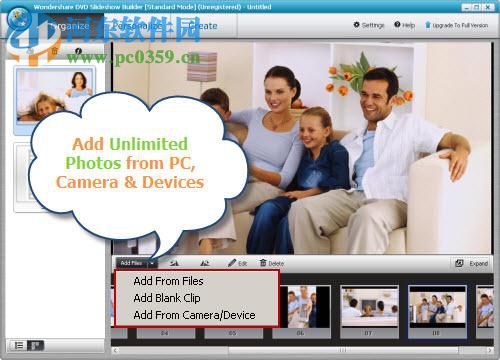Open Settings with the gear icon
This screenshot has width=500, height=360.
(x=369, y=25)
